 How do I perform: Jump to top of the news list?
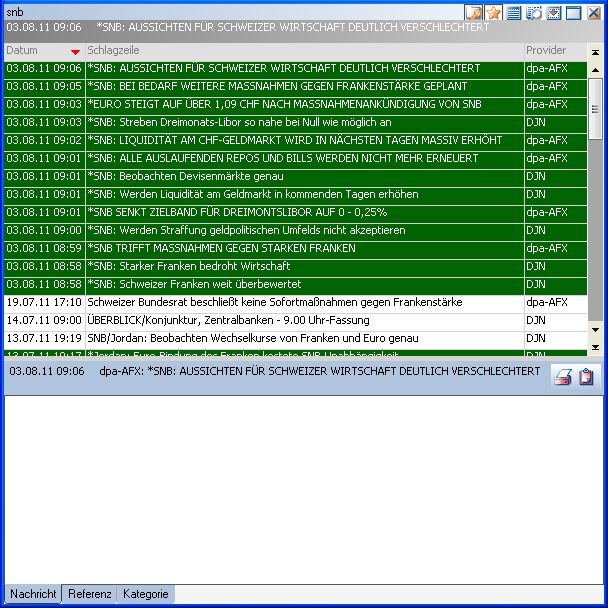pyautogui.click(x=595, y=52)
